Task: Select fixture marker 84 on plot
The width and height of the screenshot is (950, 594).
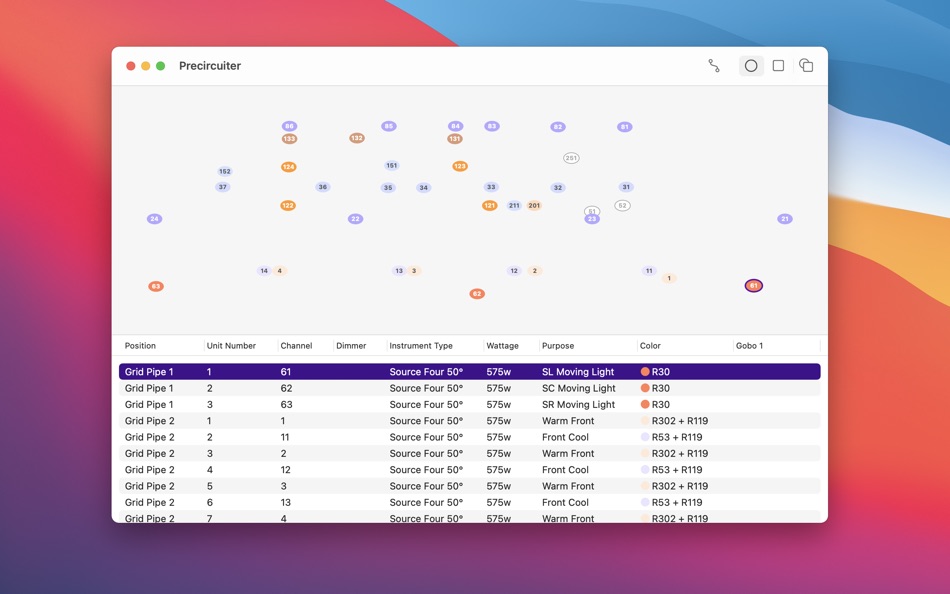Action: click(455, 126)
